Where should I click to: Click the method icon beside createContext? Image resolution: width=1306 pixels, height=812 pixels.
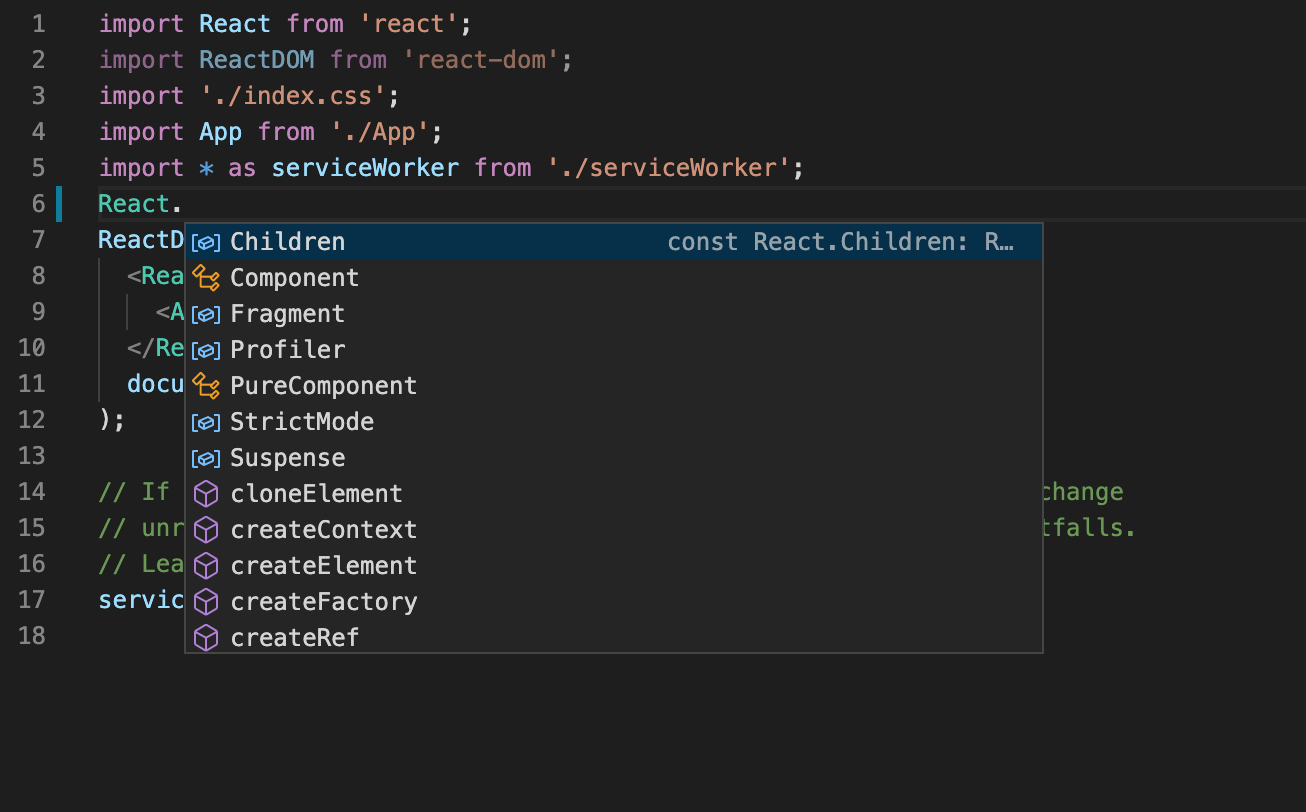coord(206,529)
